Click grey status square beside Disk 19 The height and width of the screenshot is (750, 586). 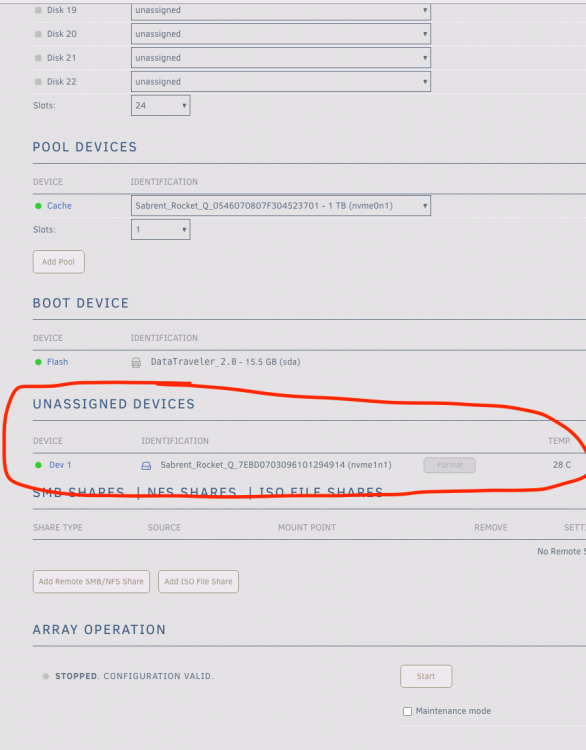tap(38, 10)
